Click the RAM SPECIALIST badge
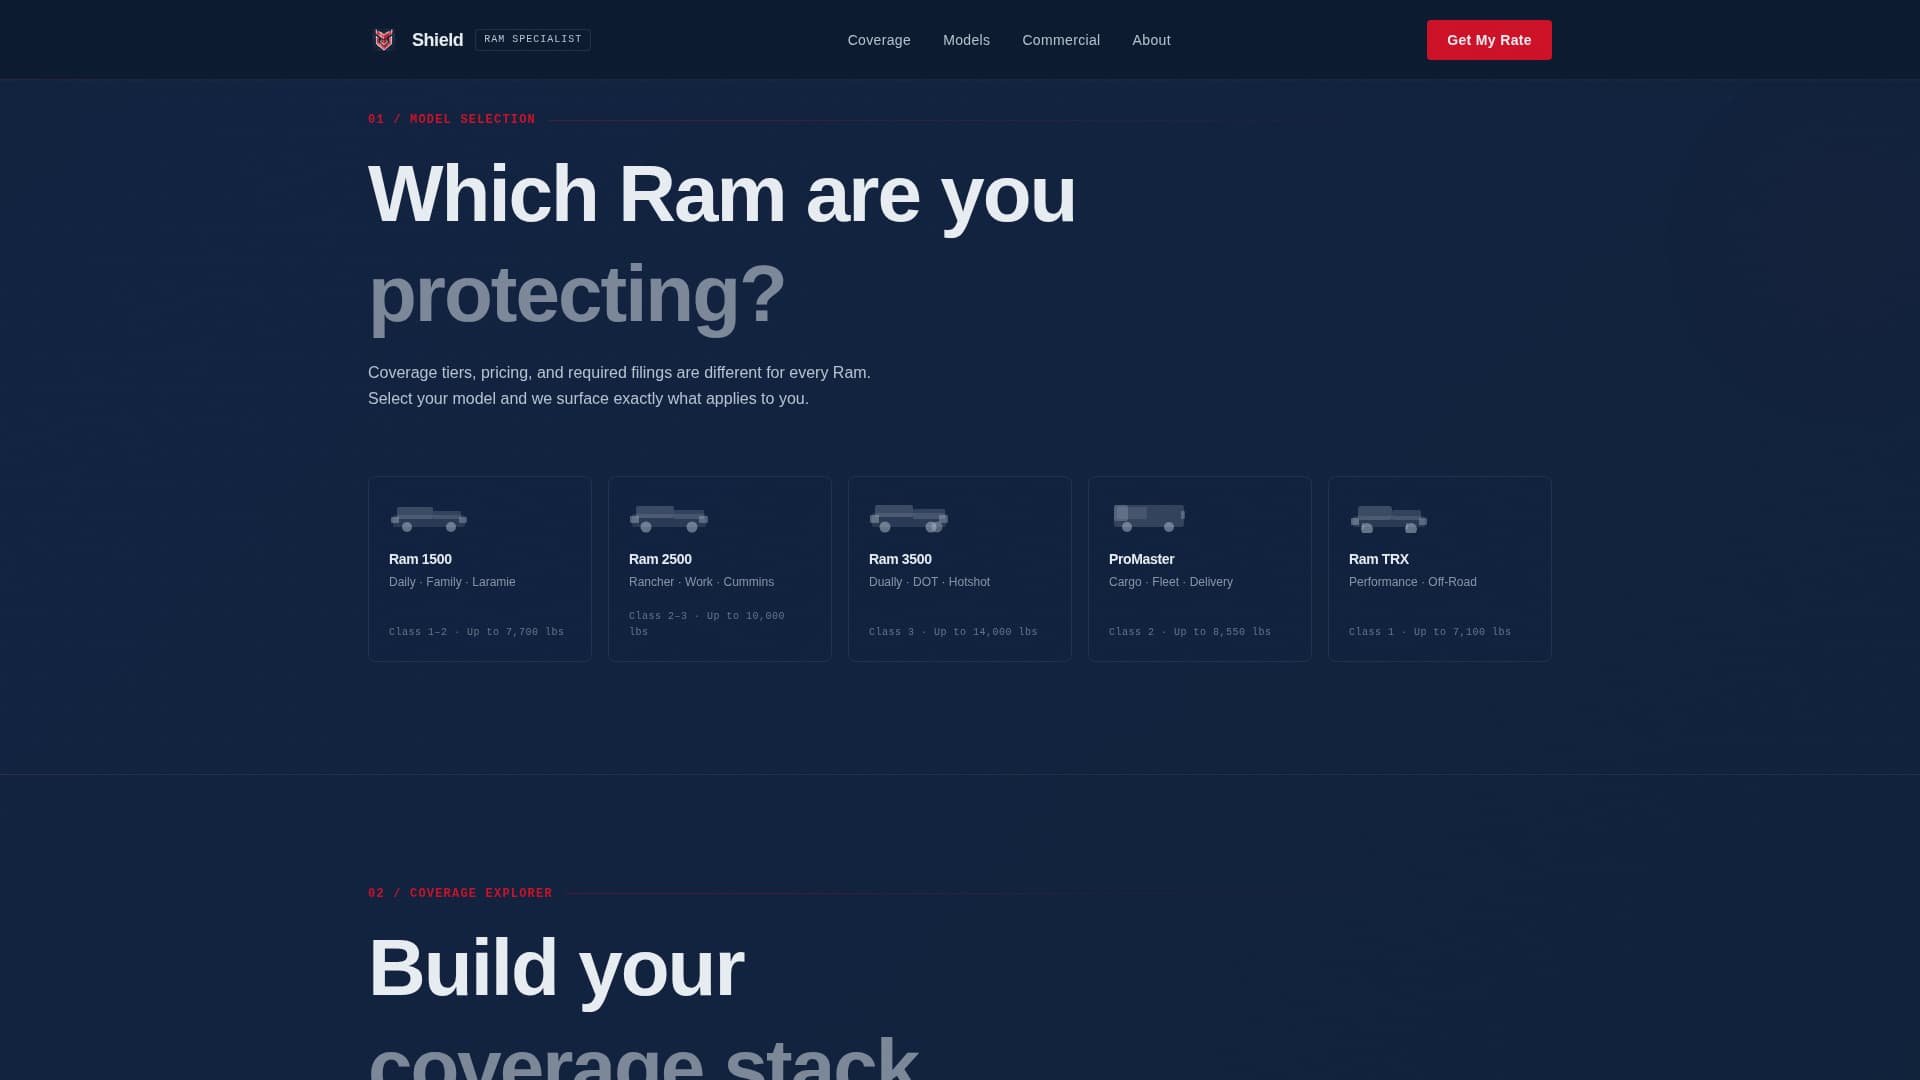Viewport: 1920px width, 1080px height. [533, 39]
